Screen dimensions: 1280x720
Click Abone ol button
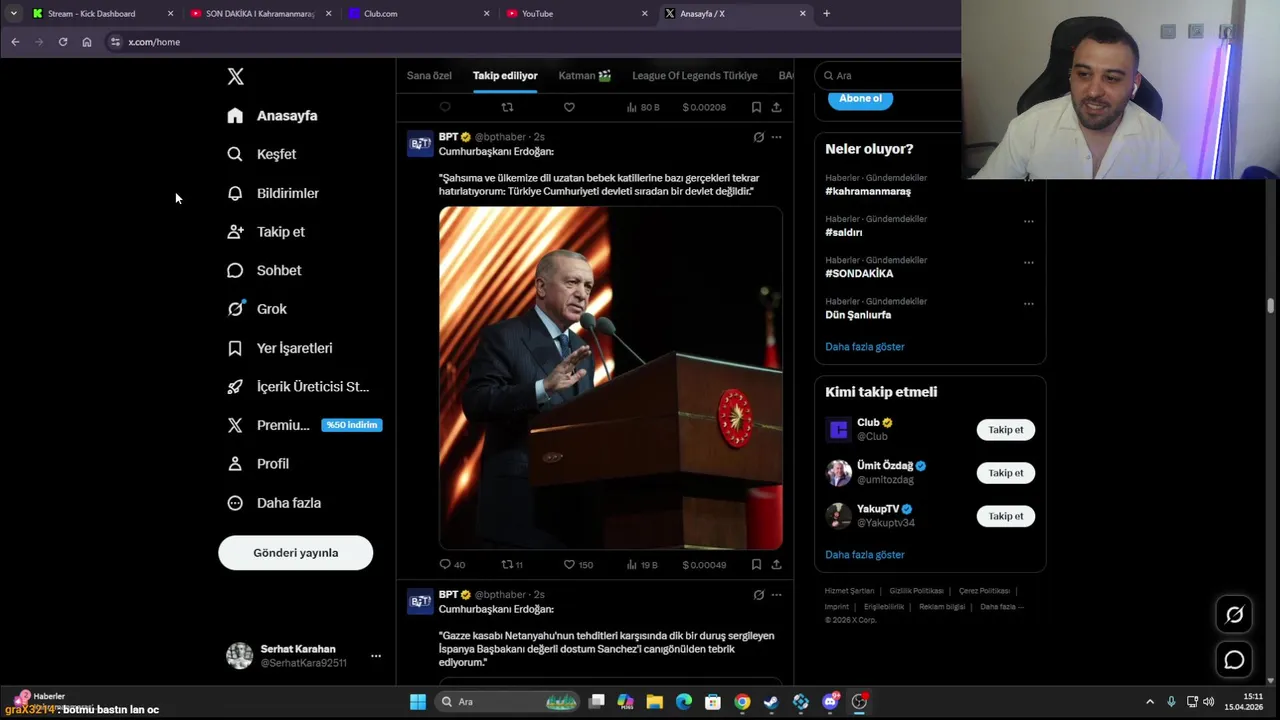(860, 98)
